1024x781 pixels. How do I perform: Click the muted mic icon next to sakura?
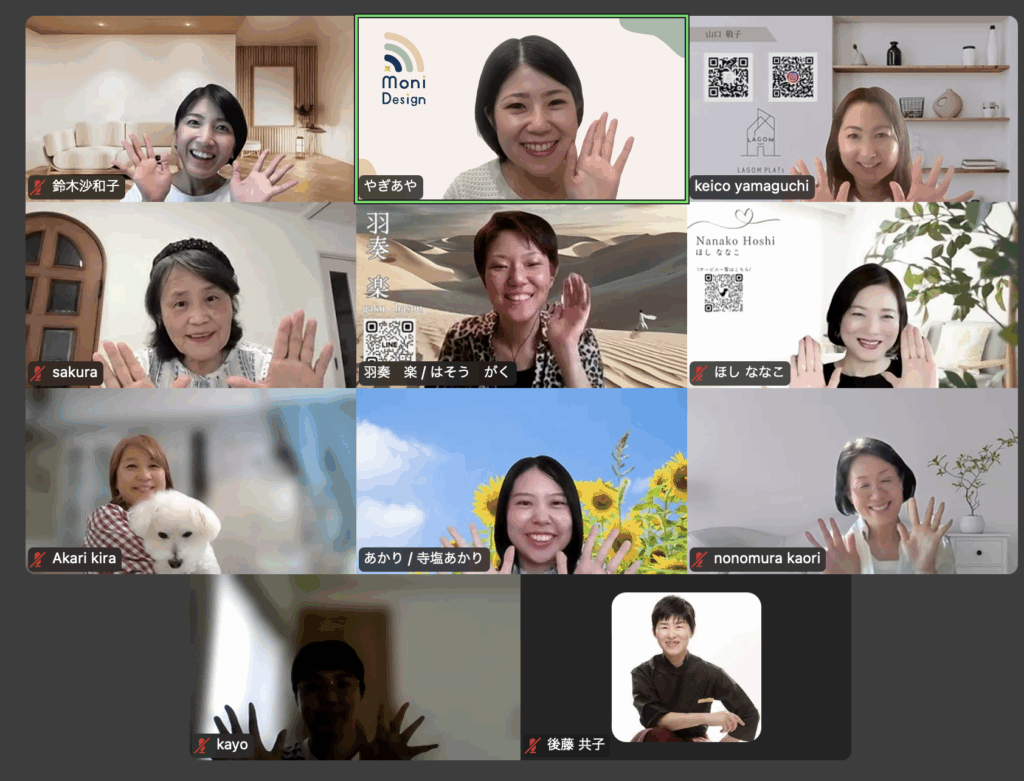pyautogui.click(x=39, y=373)
